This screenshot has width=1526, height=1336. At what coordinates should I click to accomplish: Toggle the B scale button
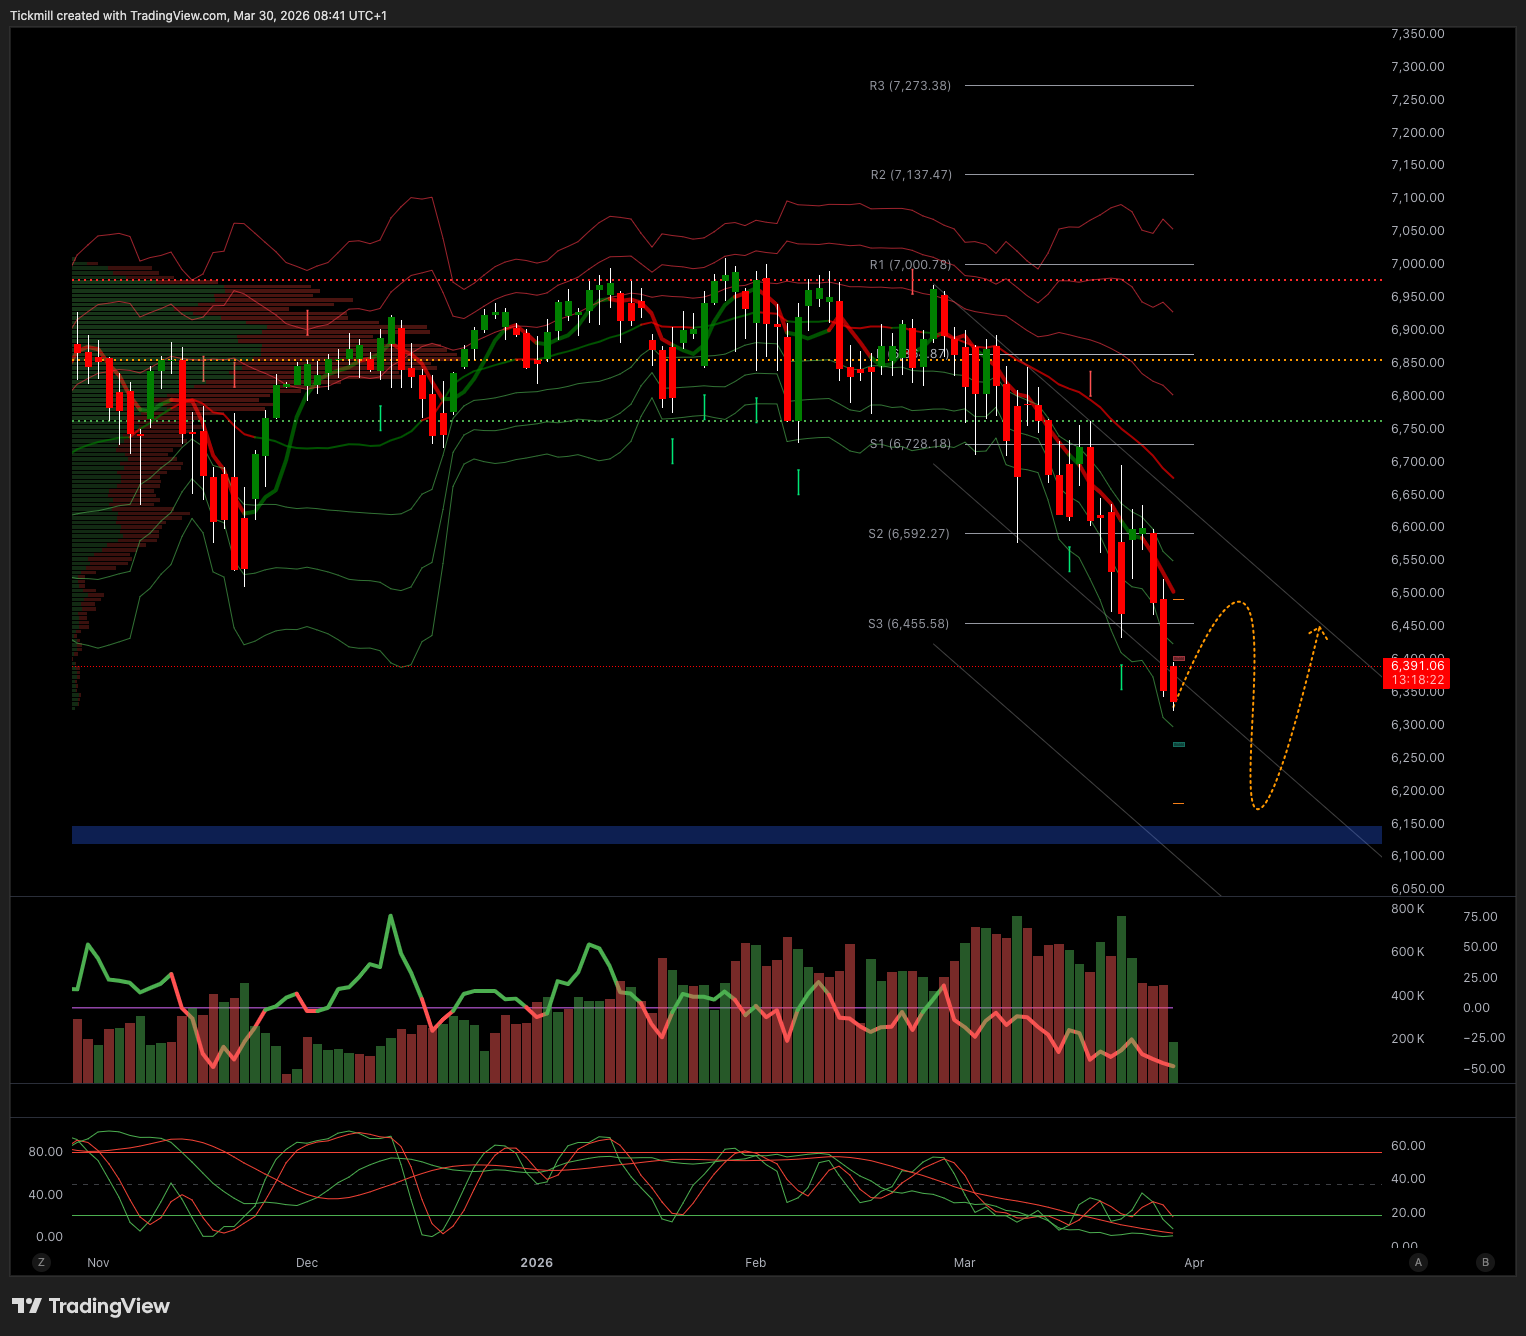[x=1485, y=1262]
